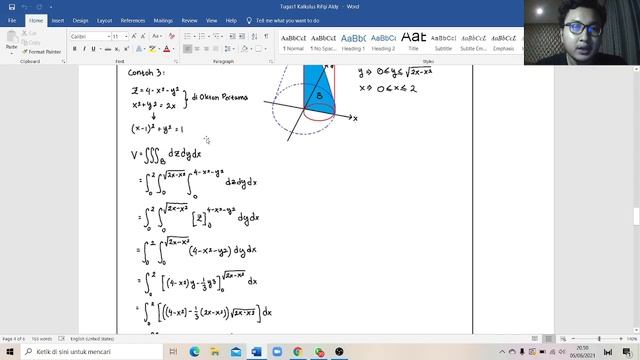Click the spelling proofing status icon
The height and width of the screenshot is (360, 640).
61,339
